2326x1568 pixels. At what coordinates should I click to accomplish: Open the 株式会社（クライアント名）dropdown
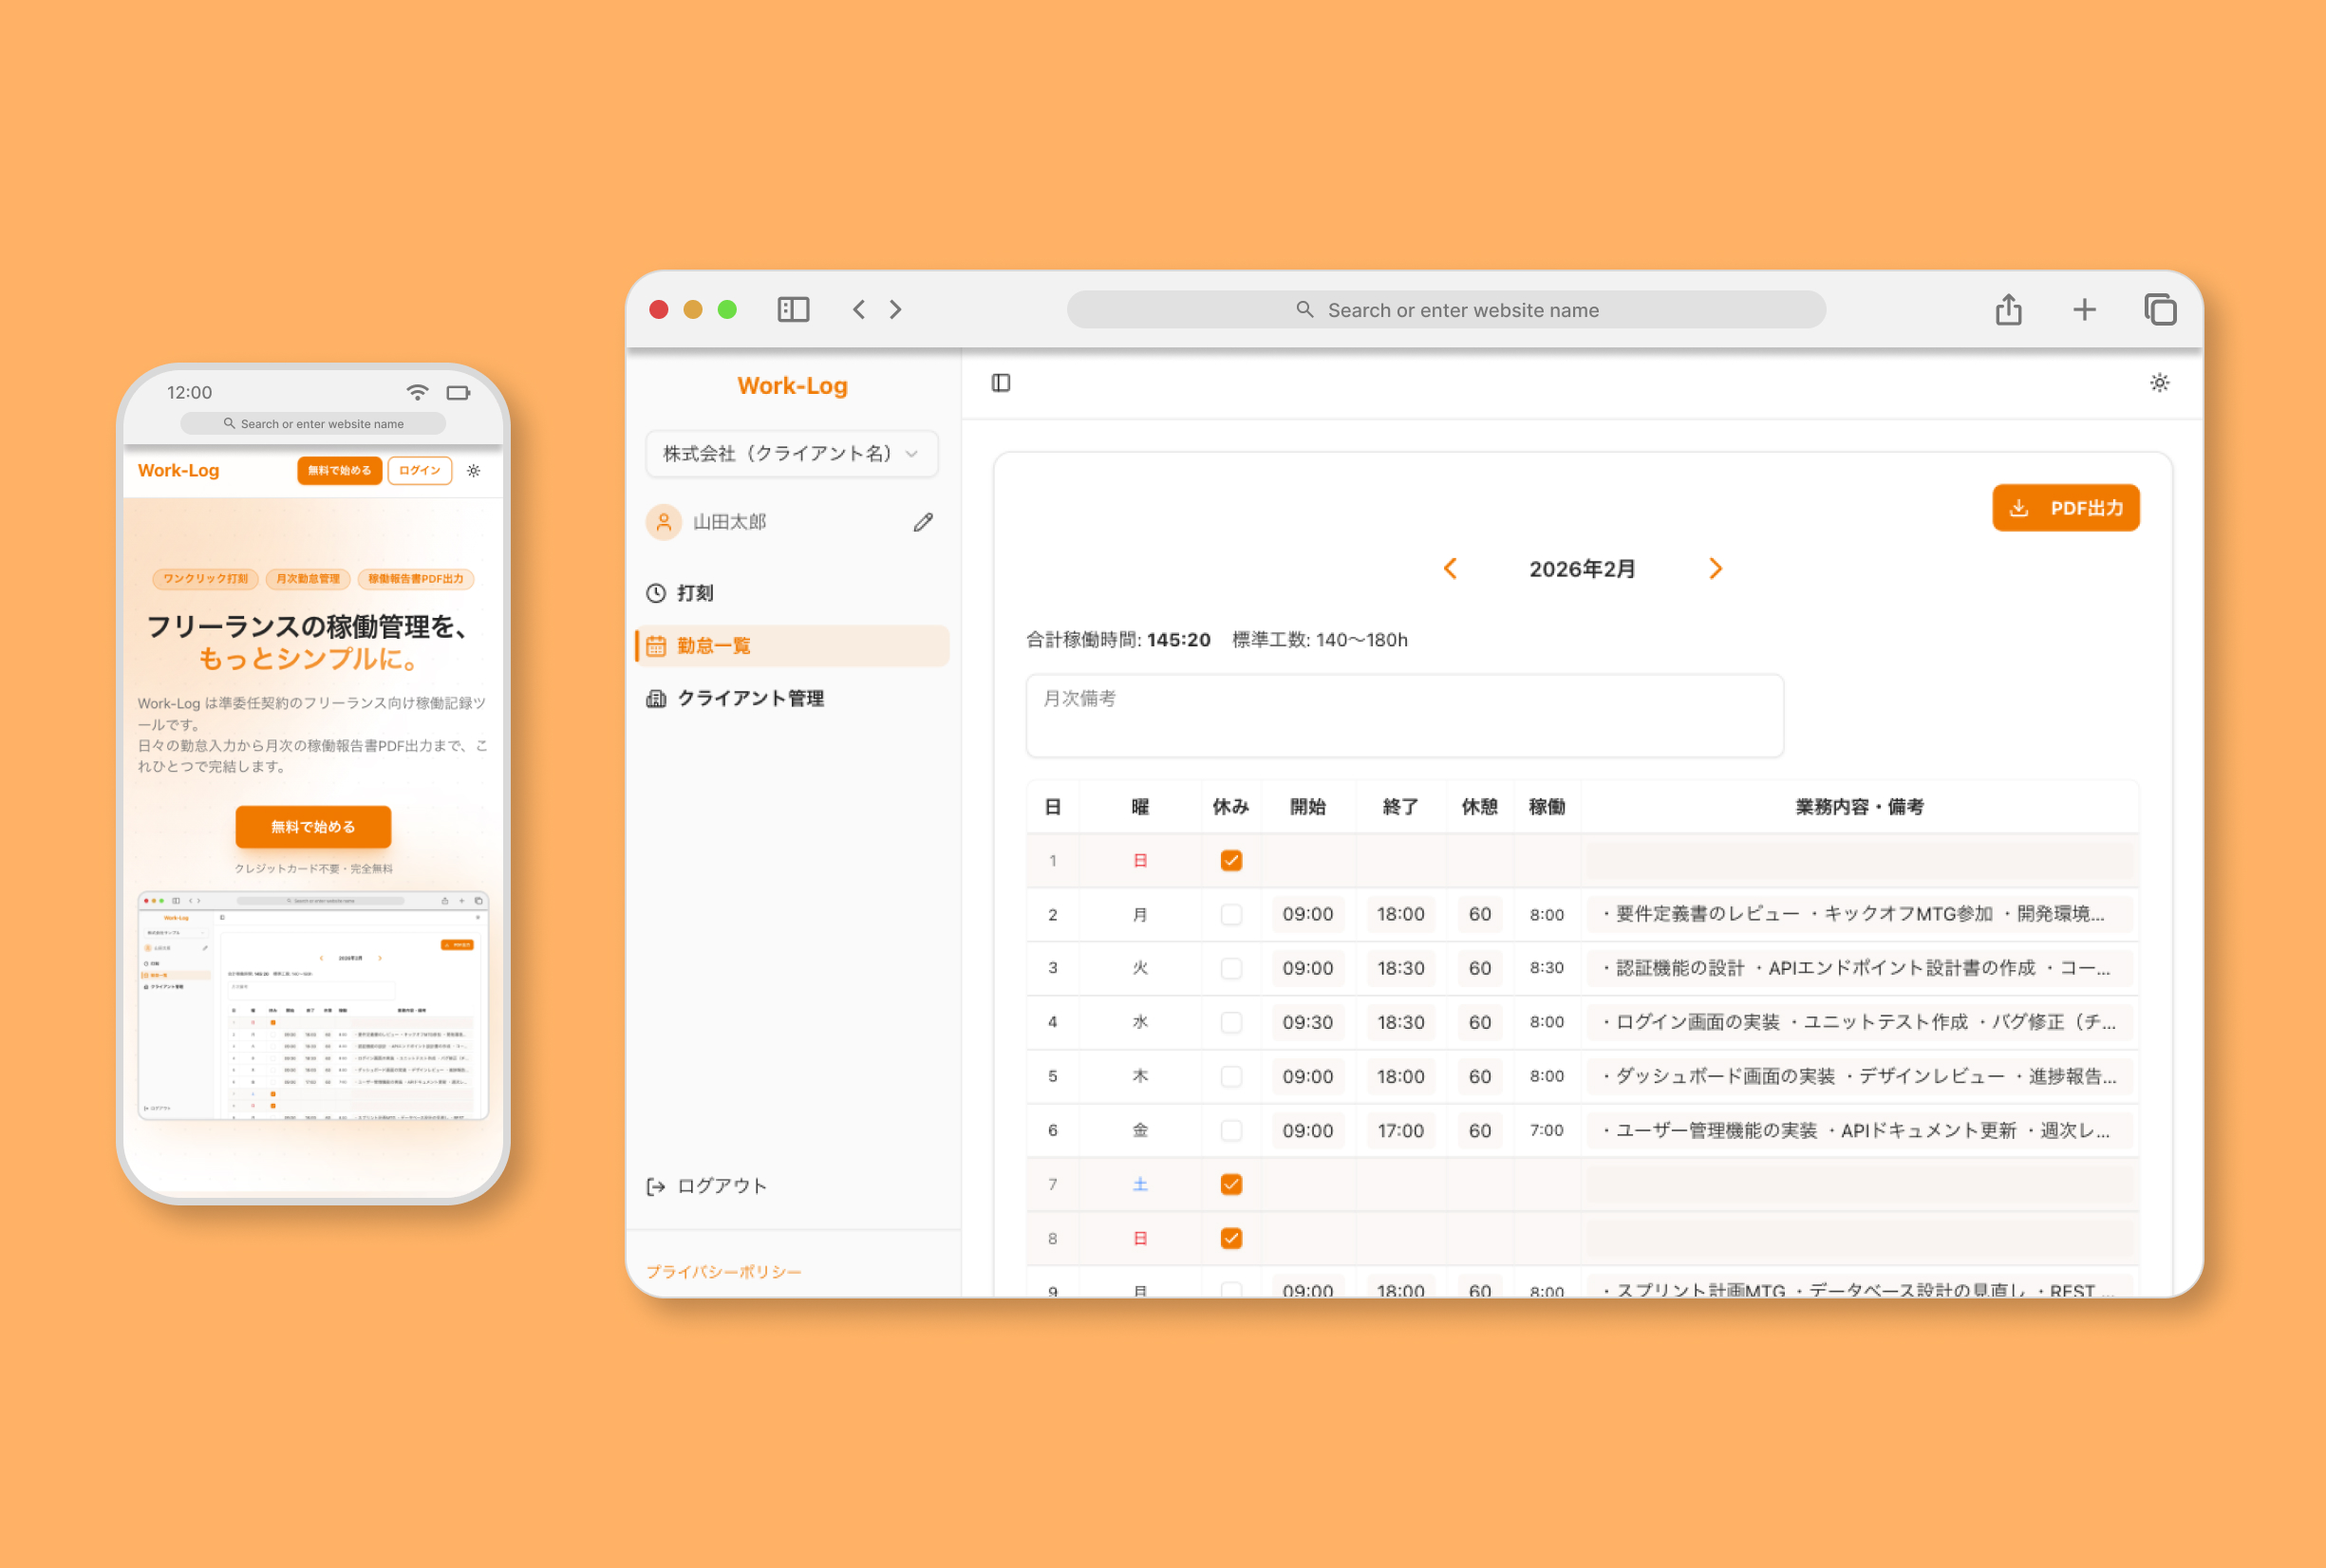point(791,453)
